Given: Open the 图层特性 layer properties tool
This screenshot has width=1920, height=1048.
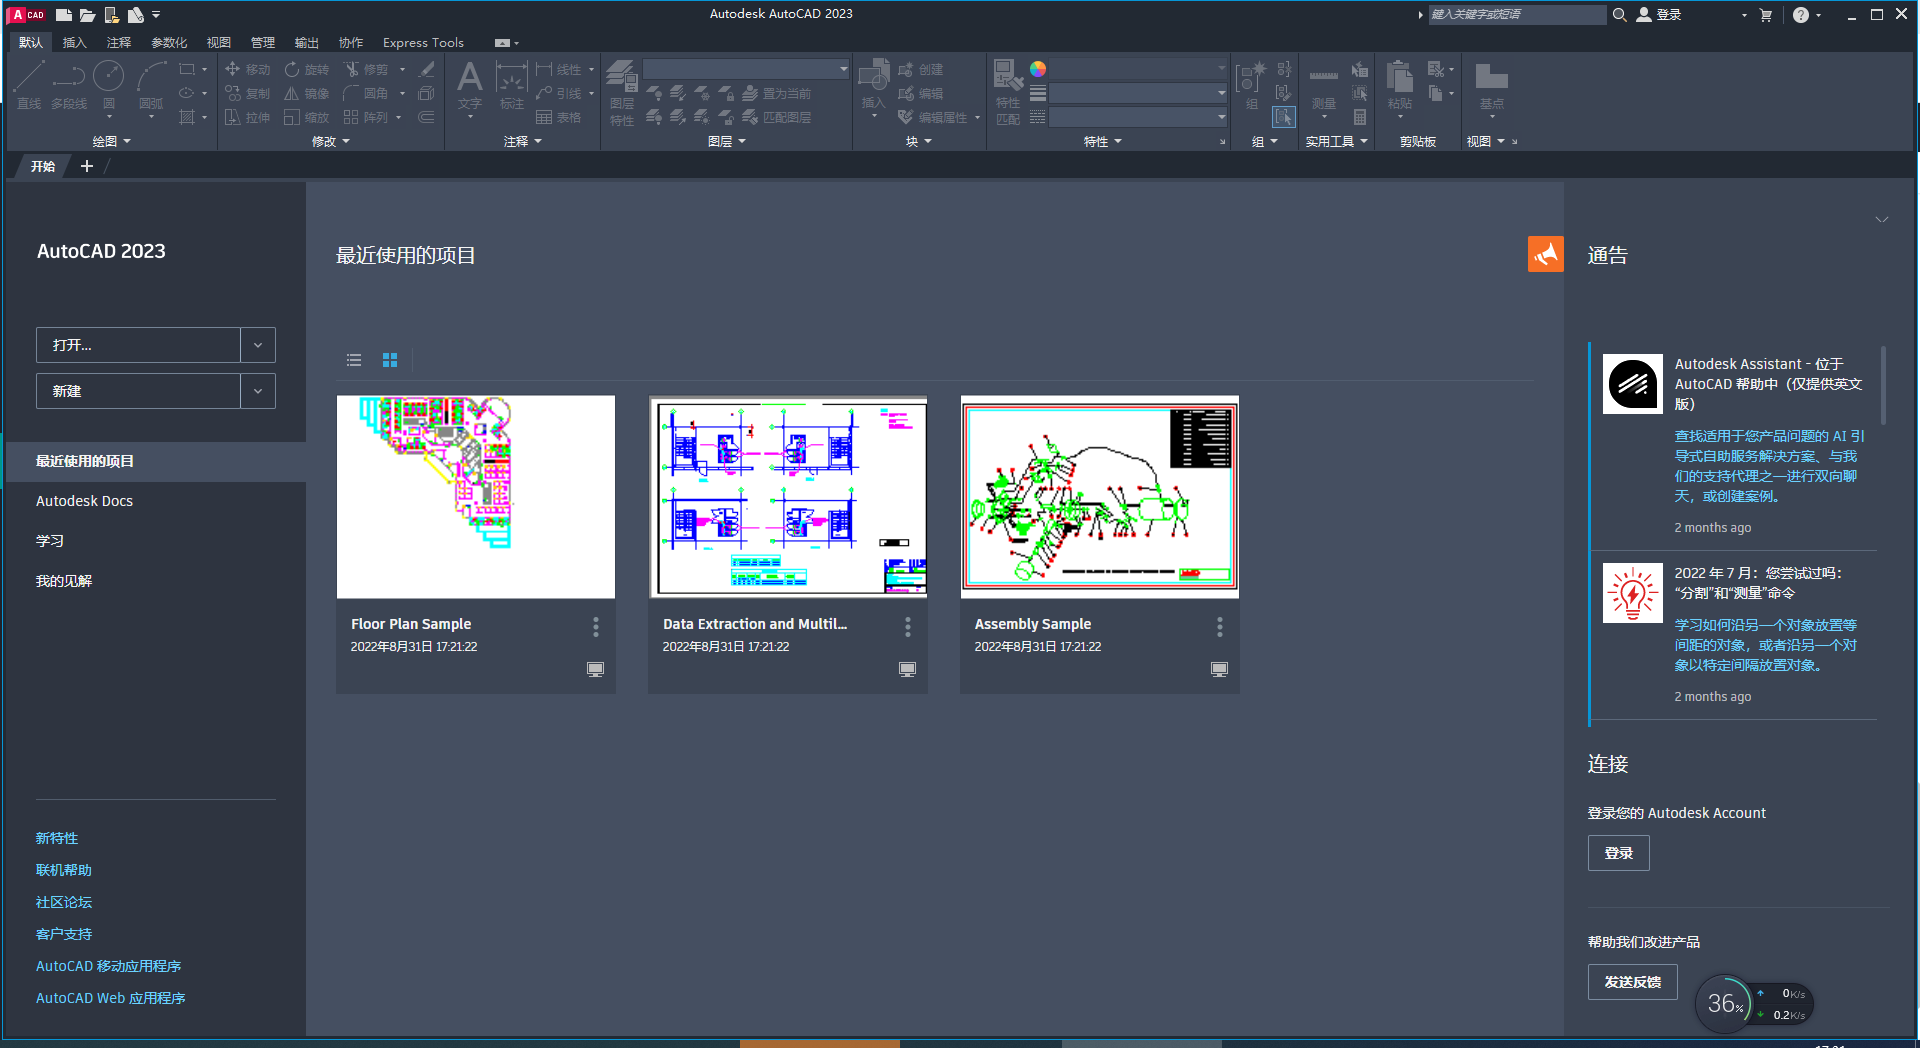Looking at the screenshot, I should point(622,92).
